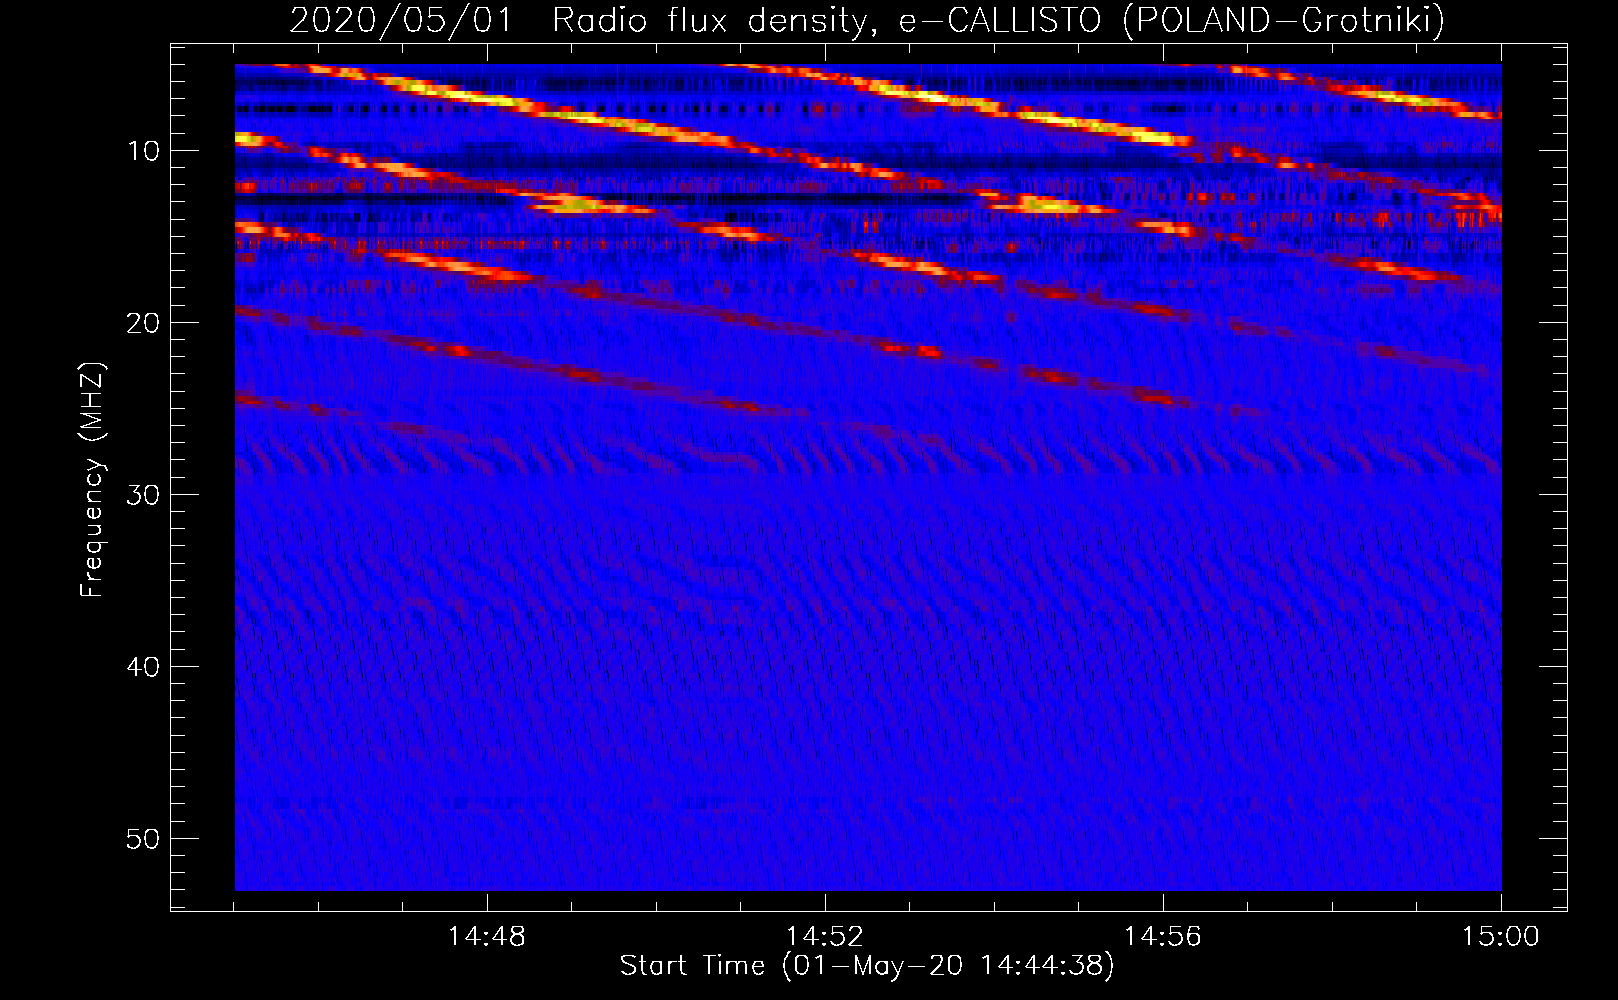Click the 'Frequency (MHZ)' axis label
The height and width of the screenshot is (1000, 1618).
click(x=92, y=480)
